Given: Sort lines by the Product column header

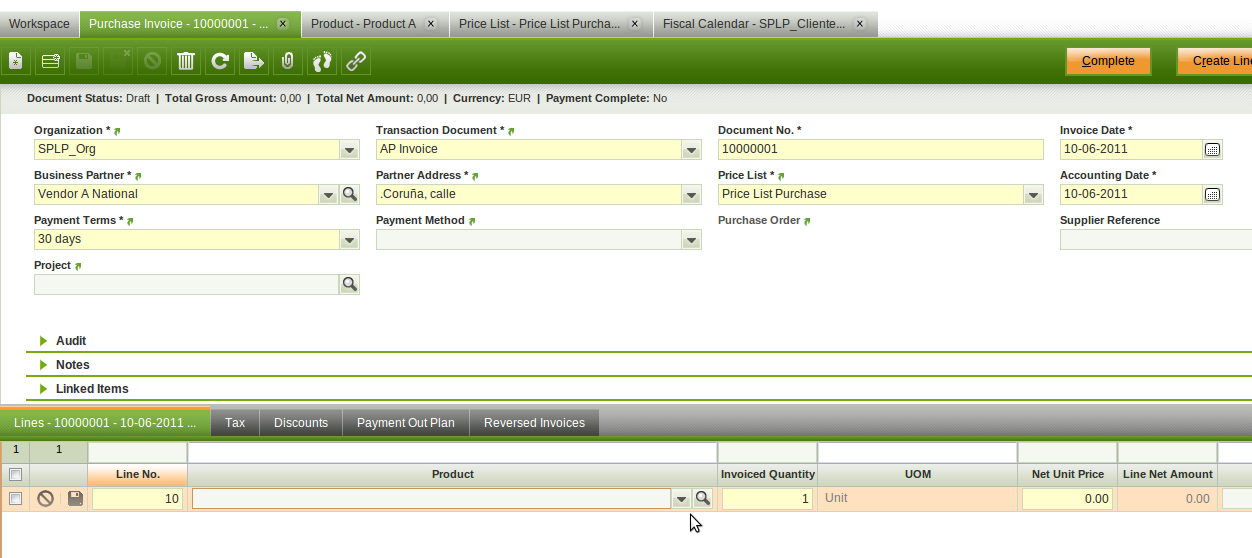Looking at the screenshot, I should (452, 474).
